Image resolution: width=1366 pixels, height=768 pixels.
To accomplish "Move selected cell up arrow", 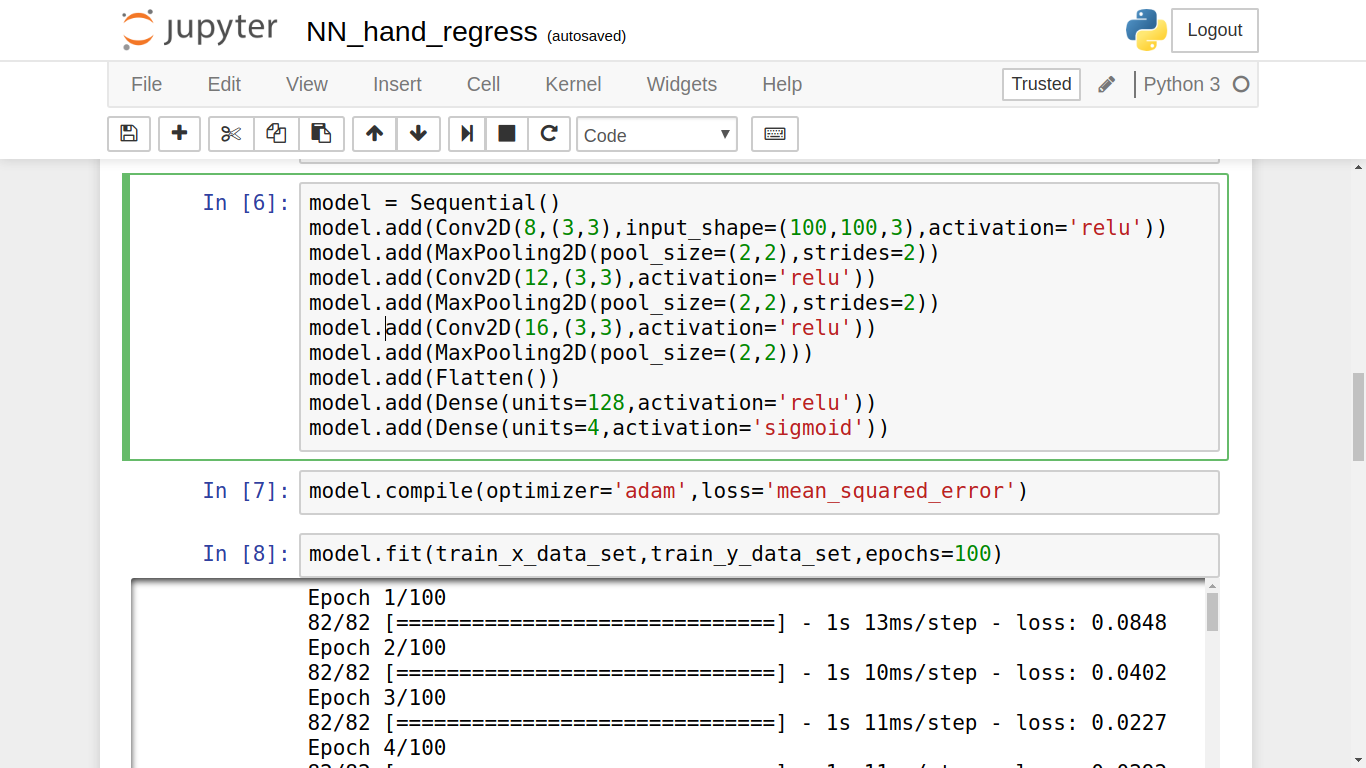I will tap(375, 134).
